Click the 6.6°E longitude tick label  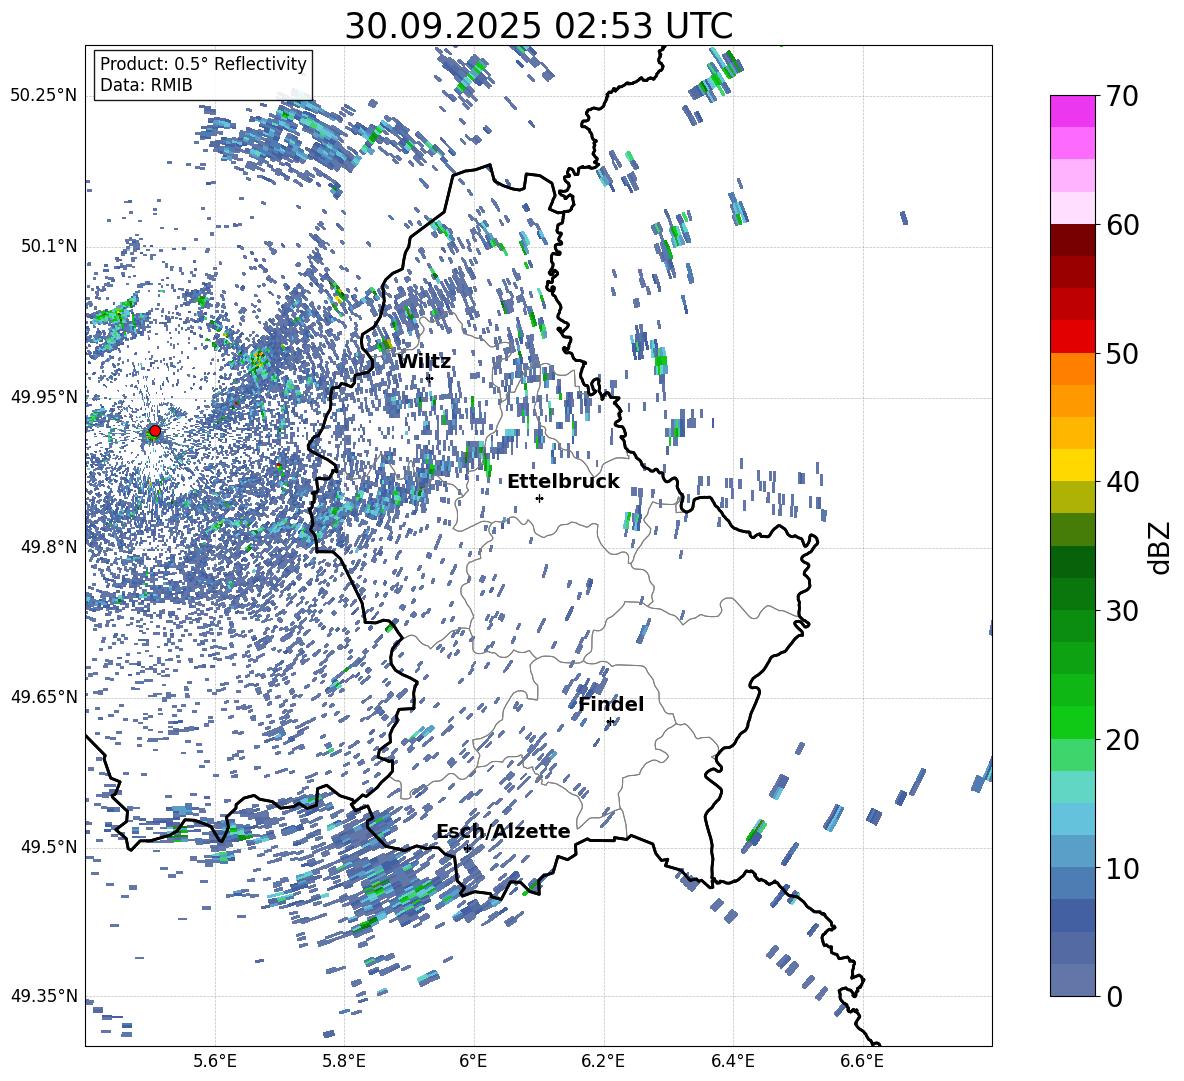(x=862, y=1061)
